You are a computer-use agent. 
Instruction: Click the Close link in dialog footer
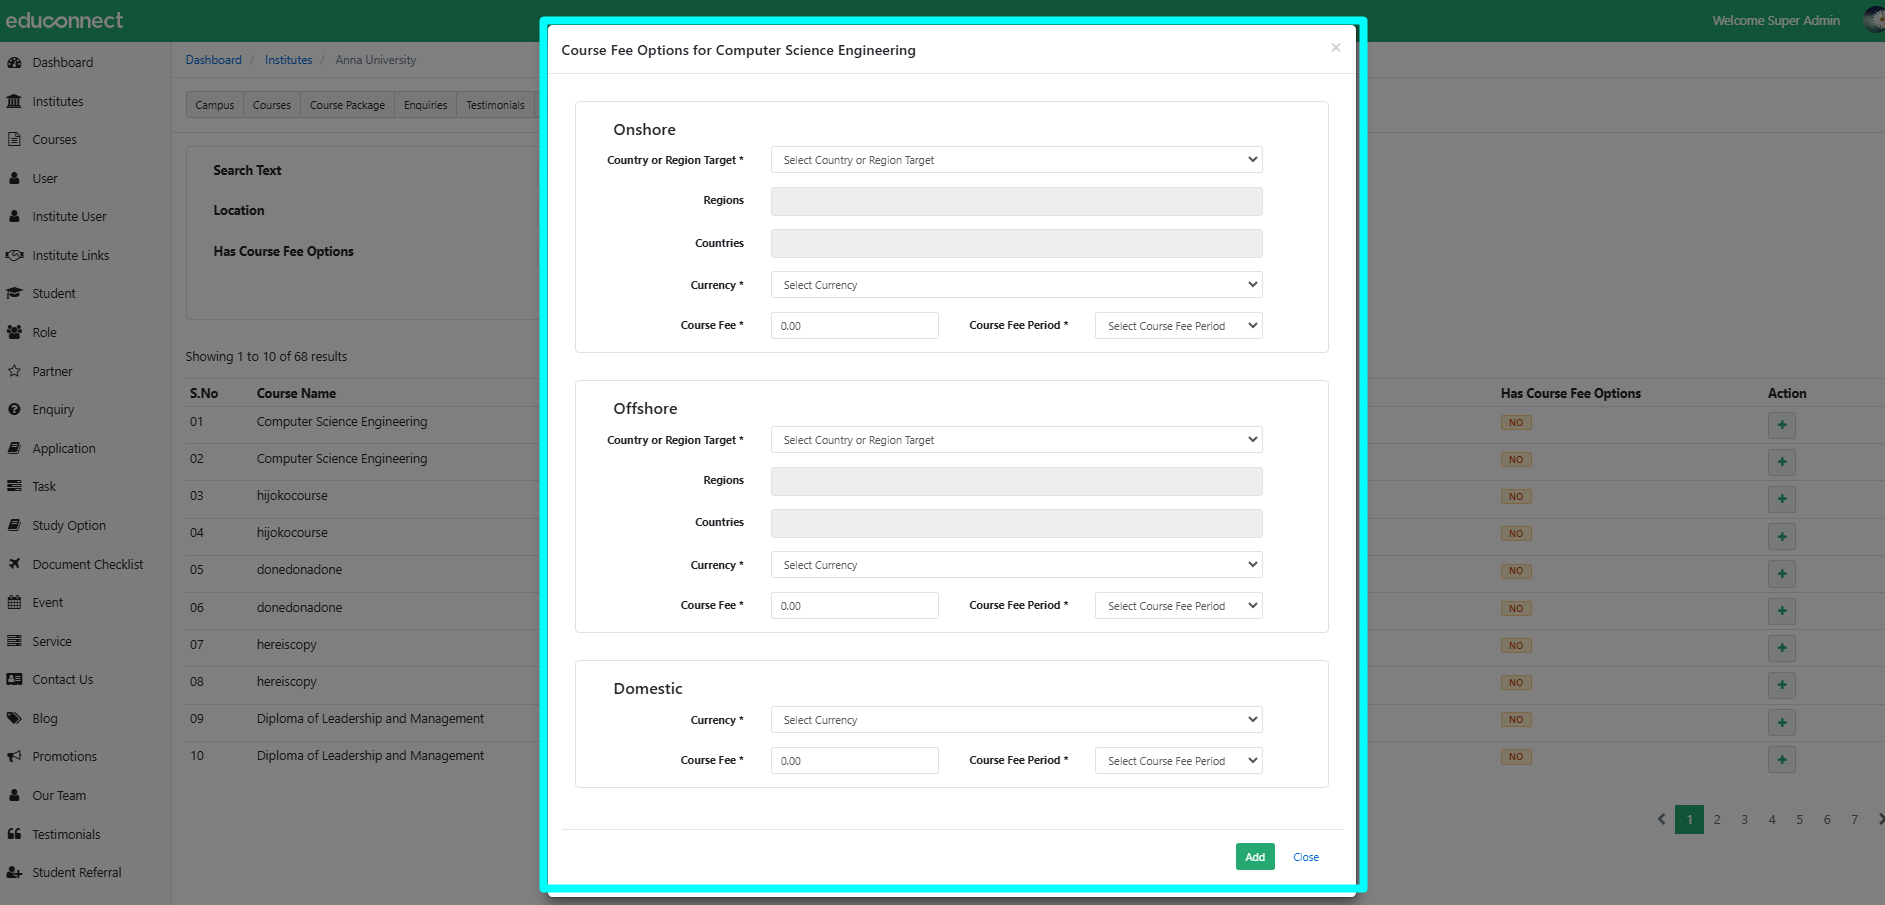click(x=1306, y=857)
